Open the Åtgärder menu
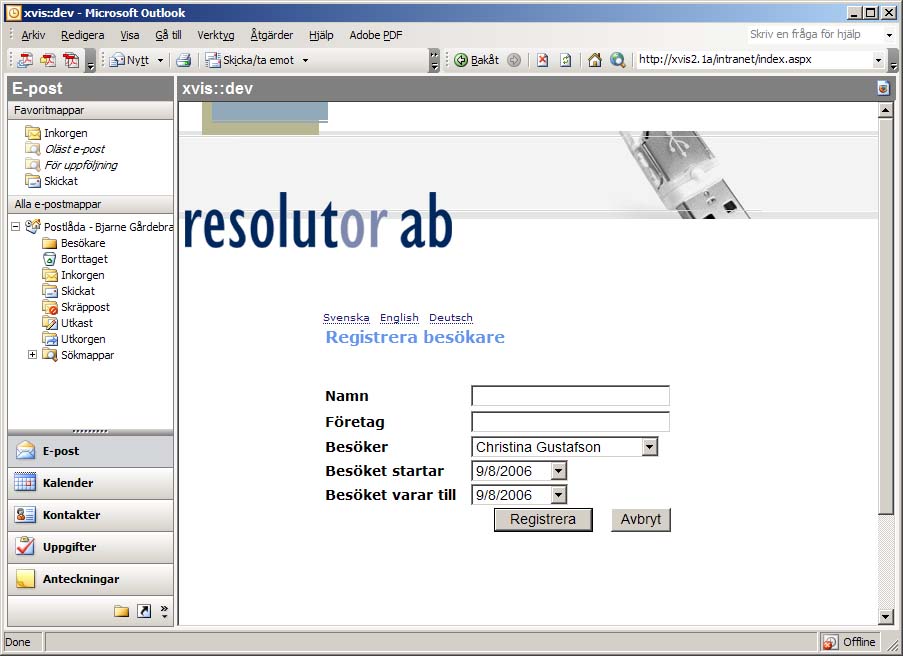 [271, 35]
